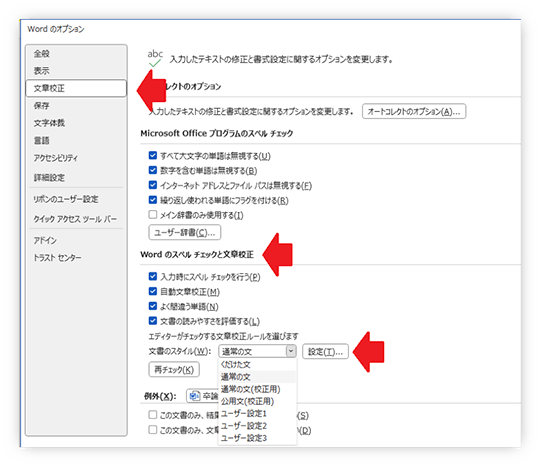Viewport: 539px width, 466px height.
Task: Select the 文章校正 category
Action: (76, 88)
